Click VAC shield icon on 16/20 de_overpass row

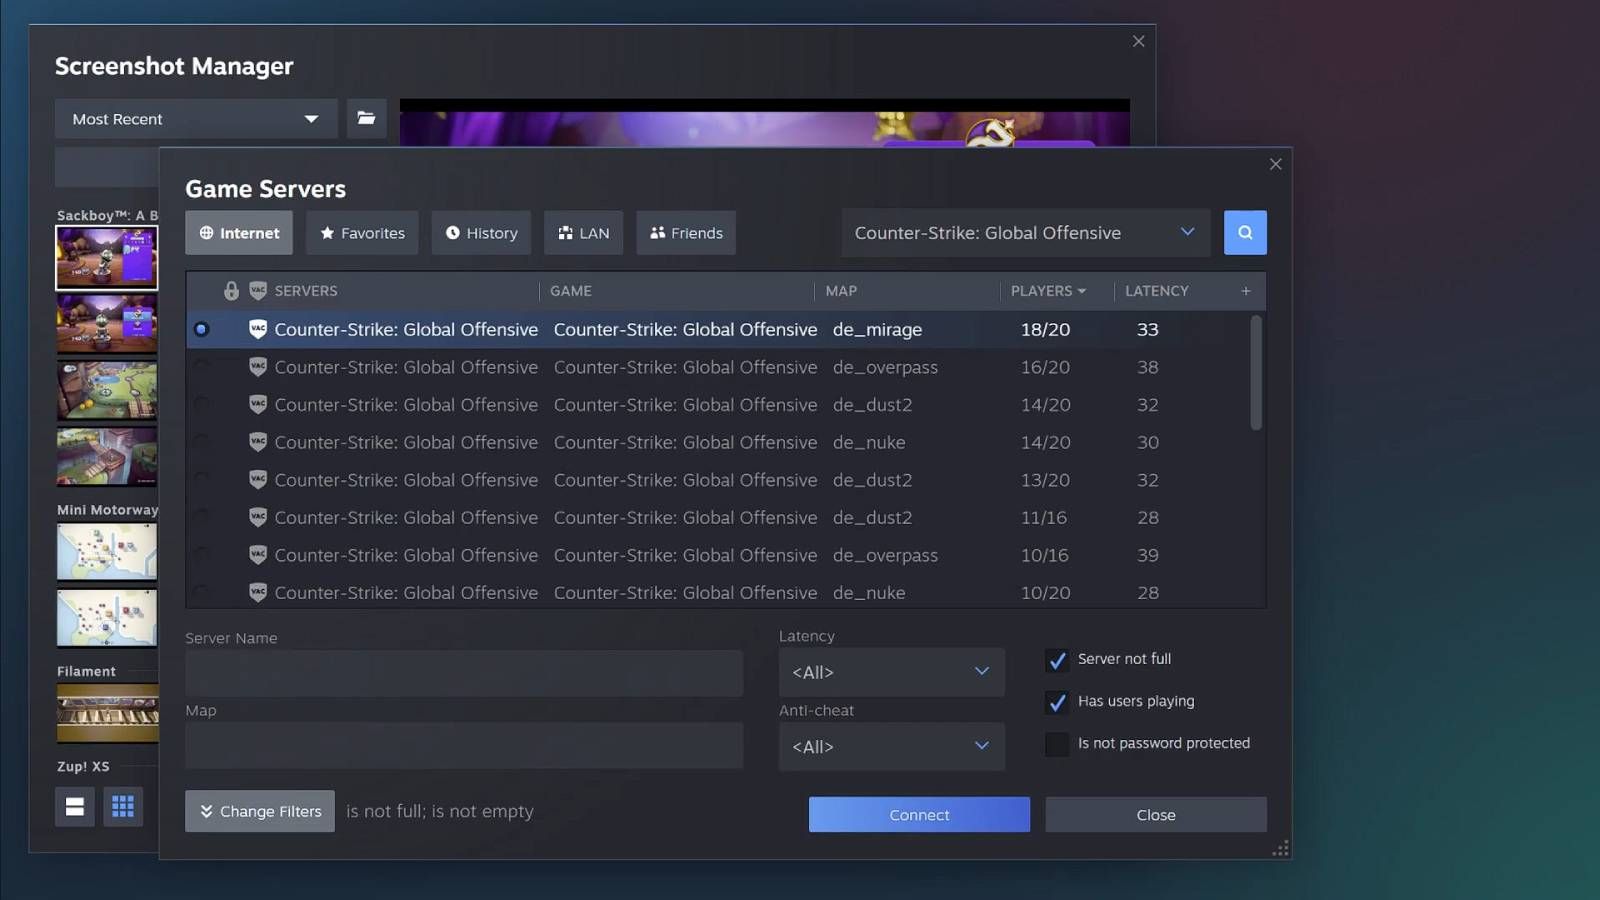(258, 367)
